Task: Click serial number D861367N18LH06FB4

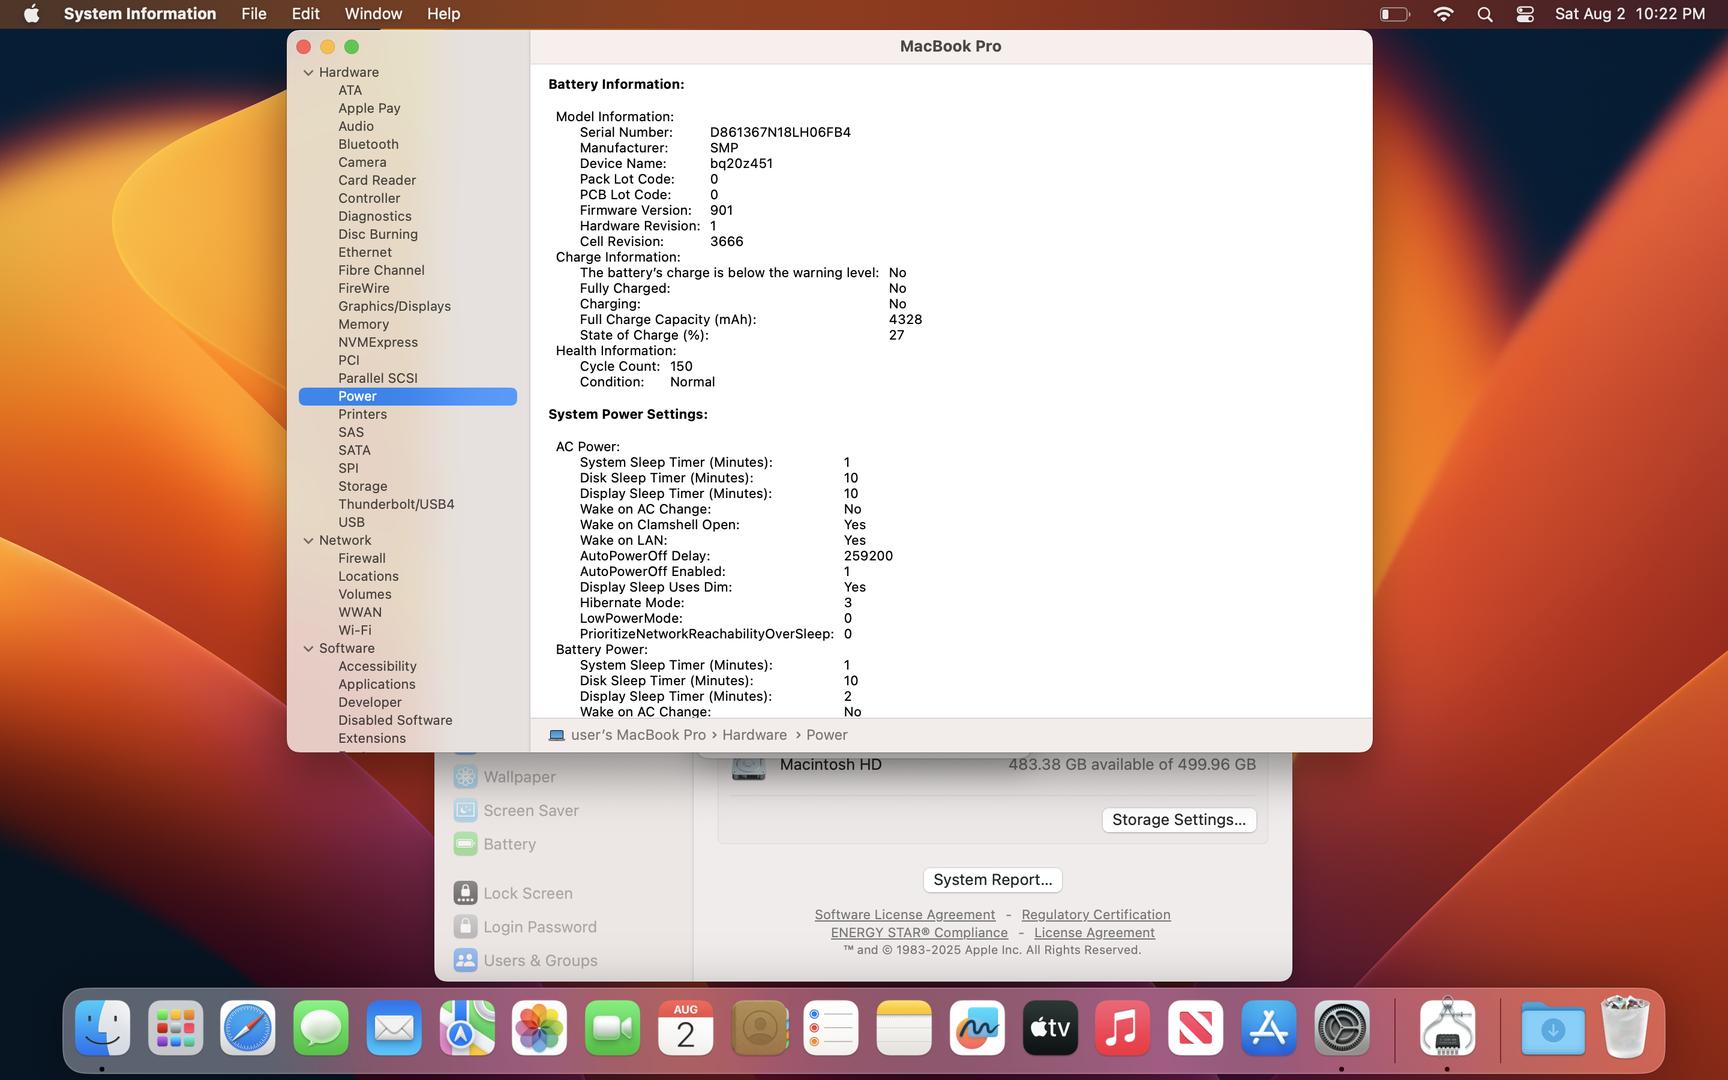Action: [x=780, y=133]
